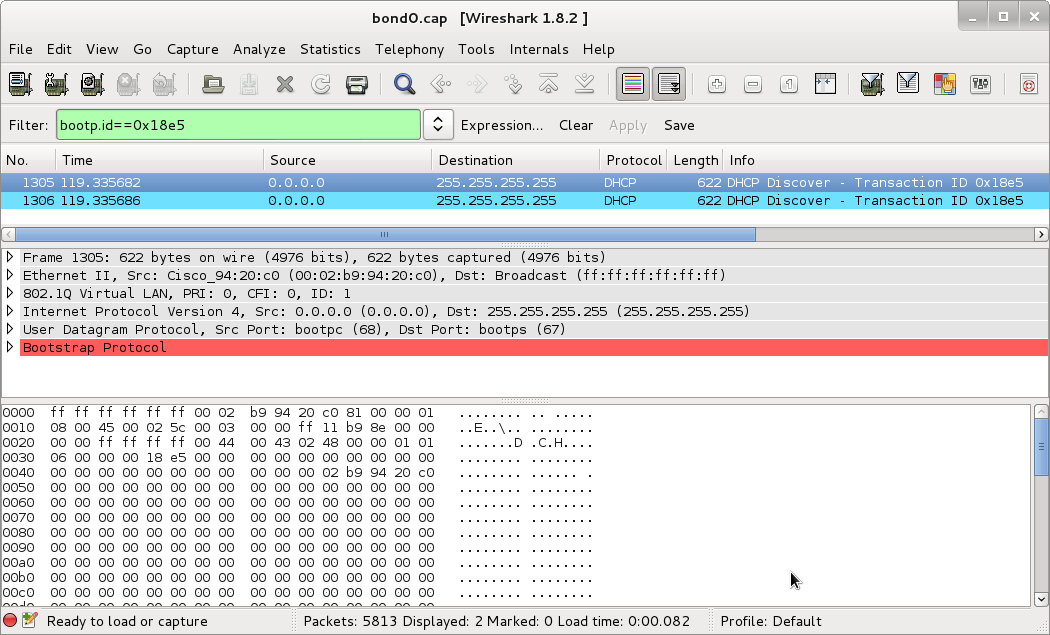The image size is (1050, 635).
Task: Open the capture interfaces list icon
Action: click(20, 84)
